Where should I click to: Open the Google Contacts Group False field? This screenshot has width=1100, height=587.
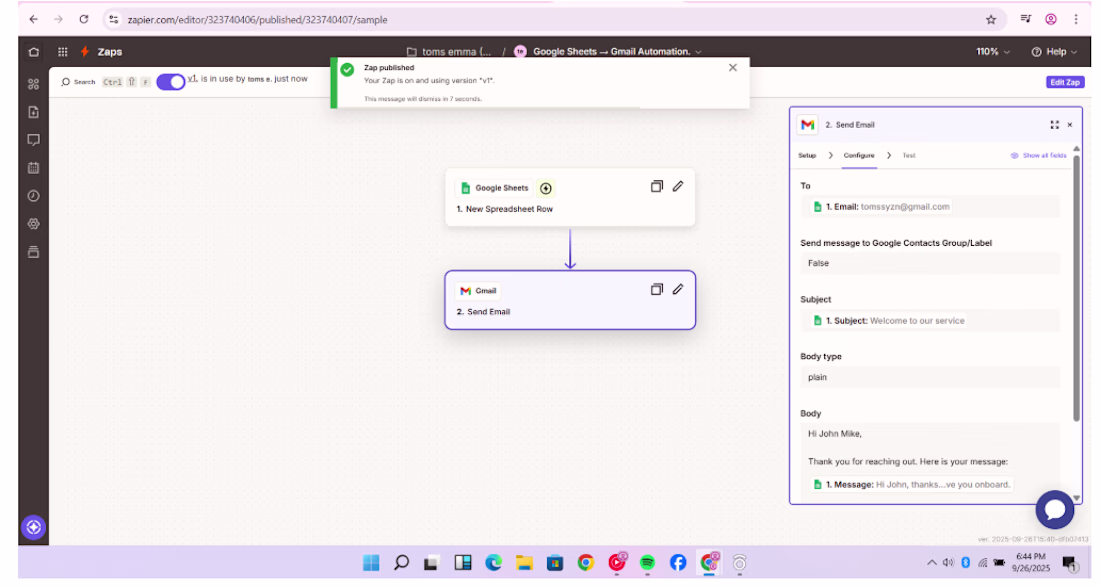930,264
